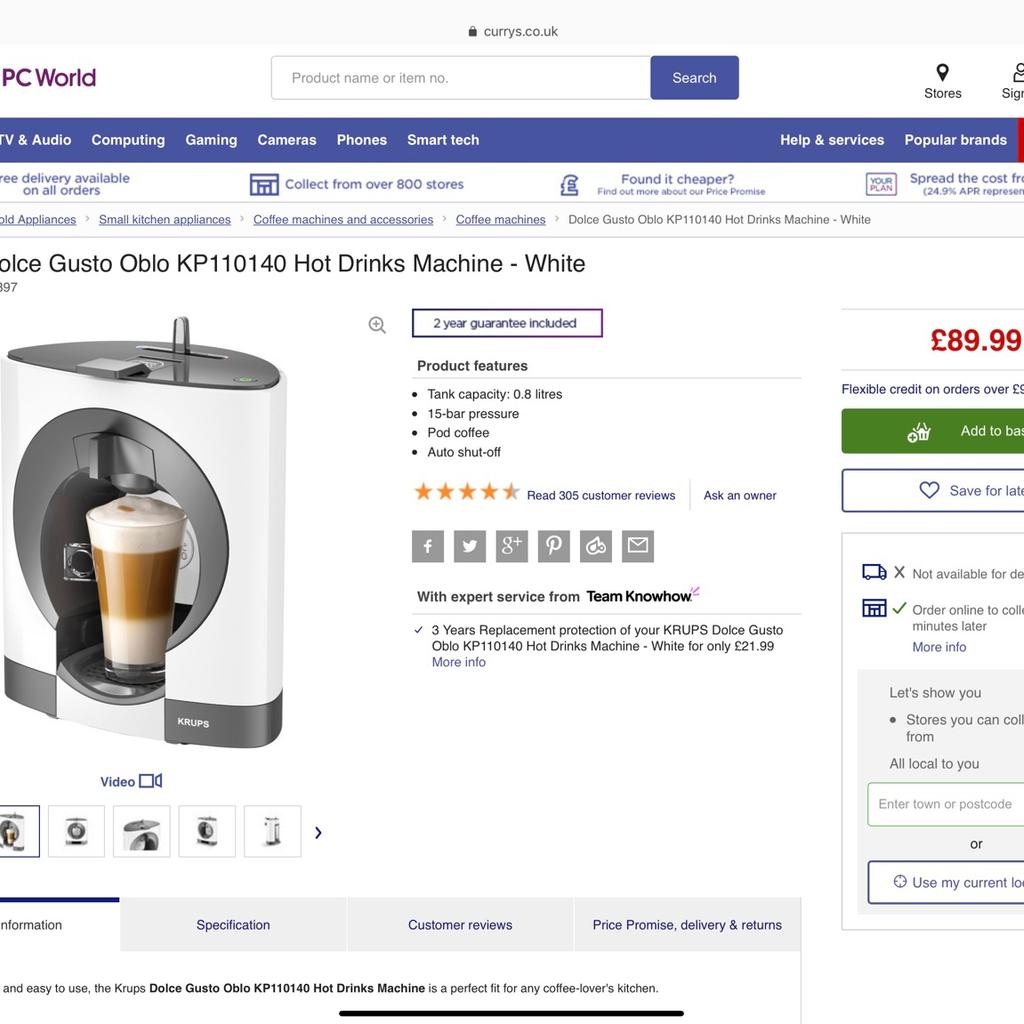This screenshot has width=1024, height=1024.
Task: Click the basket icon on Add to basket
Action: [x=919, y=431]
